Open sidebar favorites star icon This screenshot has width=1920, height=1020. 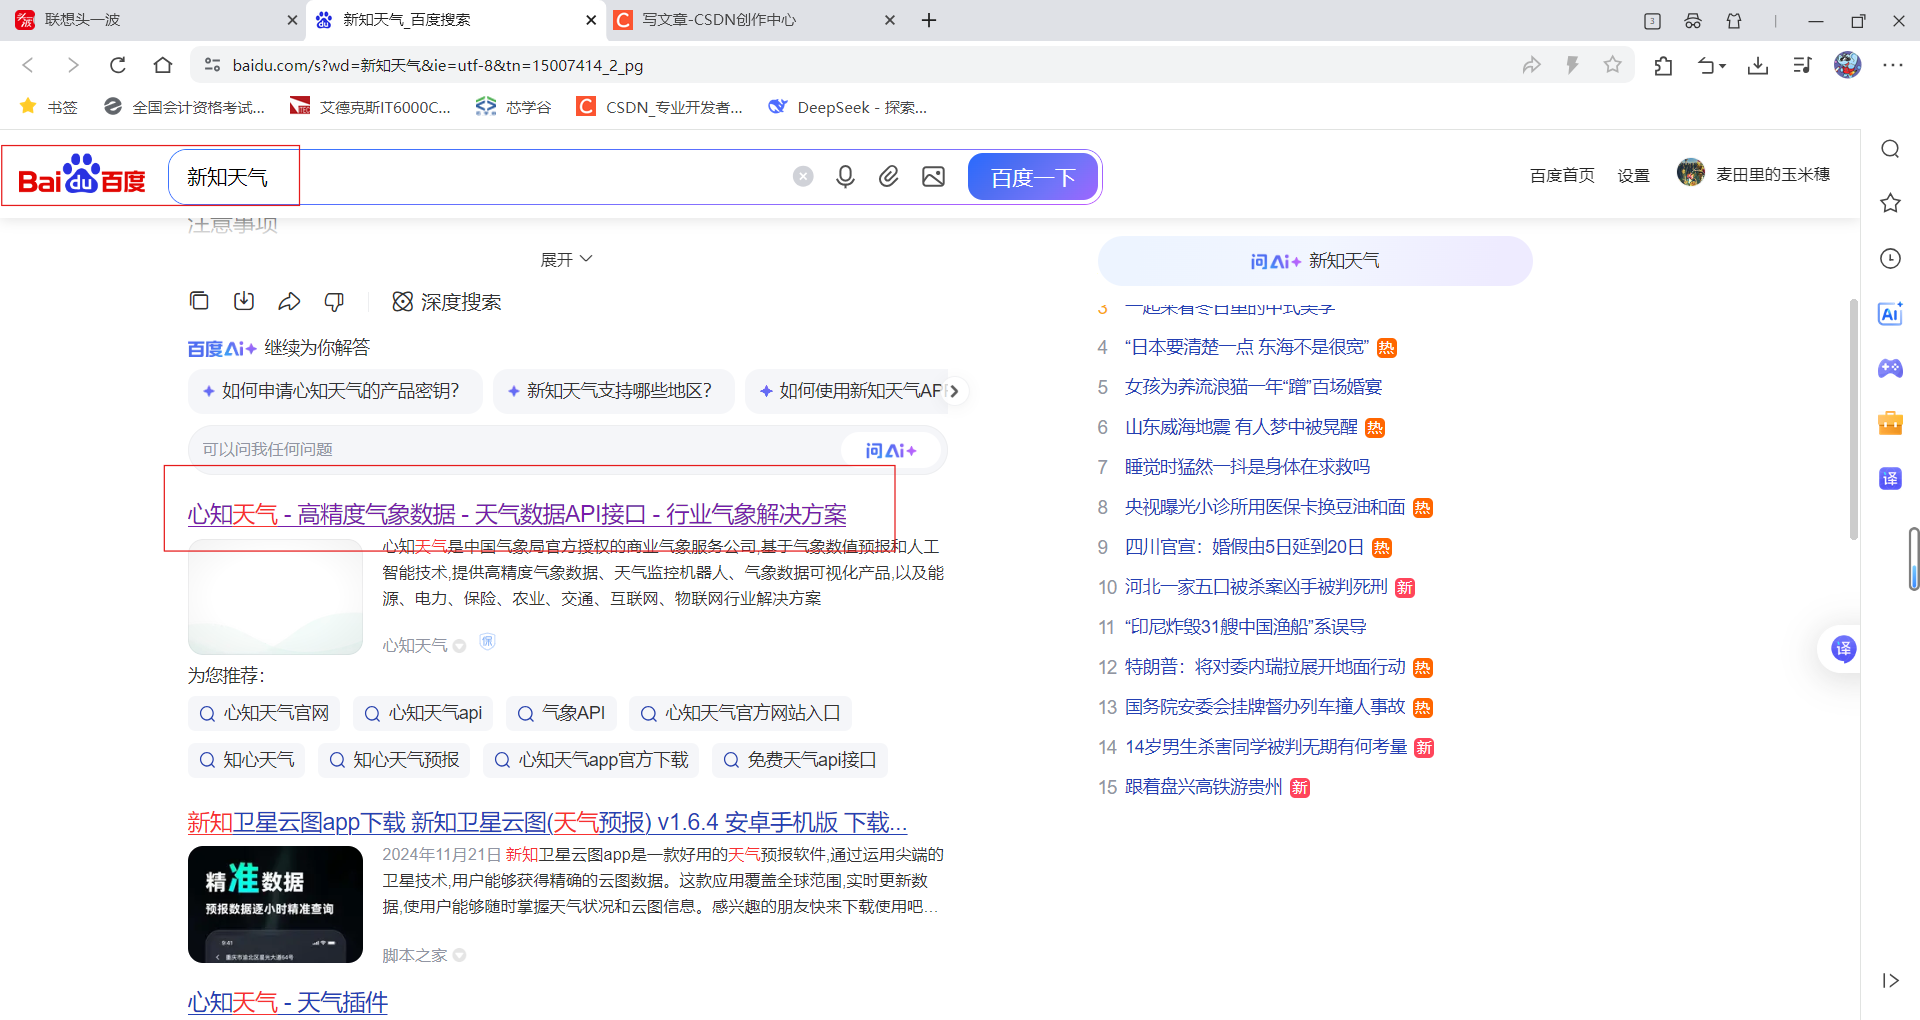(1890, 203)
